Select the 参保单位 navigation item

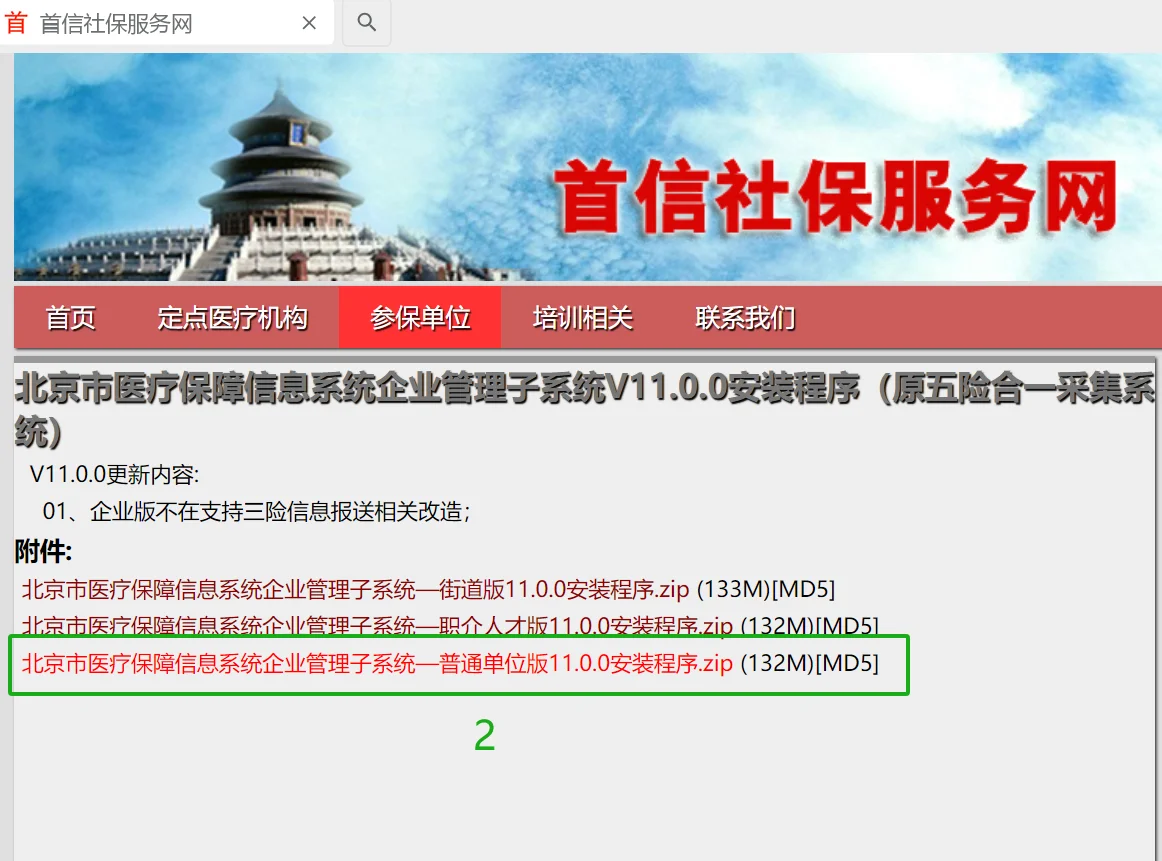[420, 318]
